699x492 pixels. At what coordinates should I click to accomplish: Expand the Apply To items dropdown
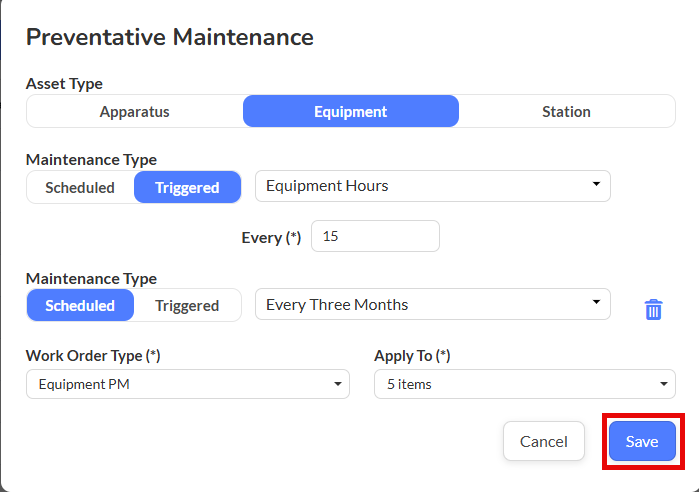(x=525, y=384)
